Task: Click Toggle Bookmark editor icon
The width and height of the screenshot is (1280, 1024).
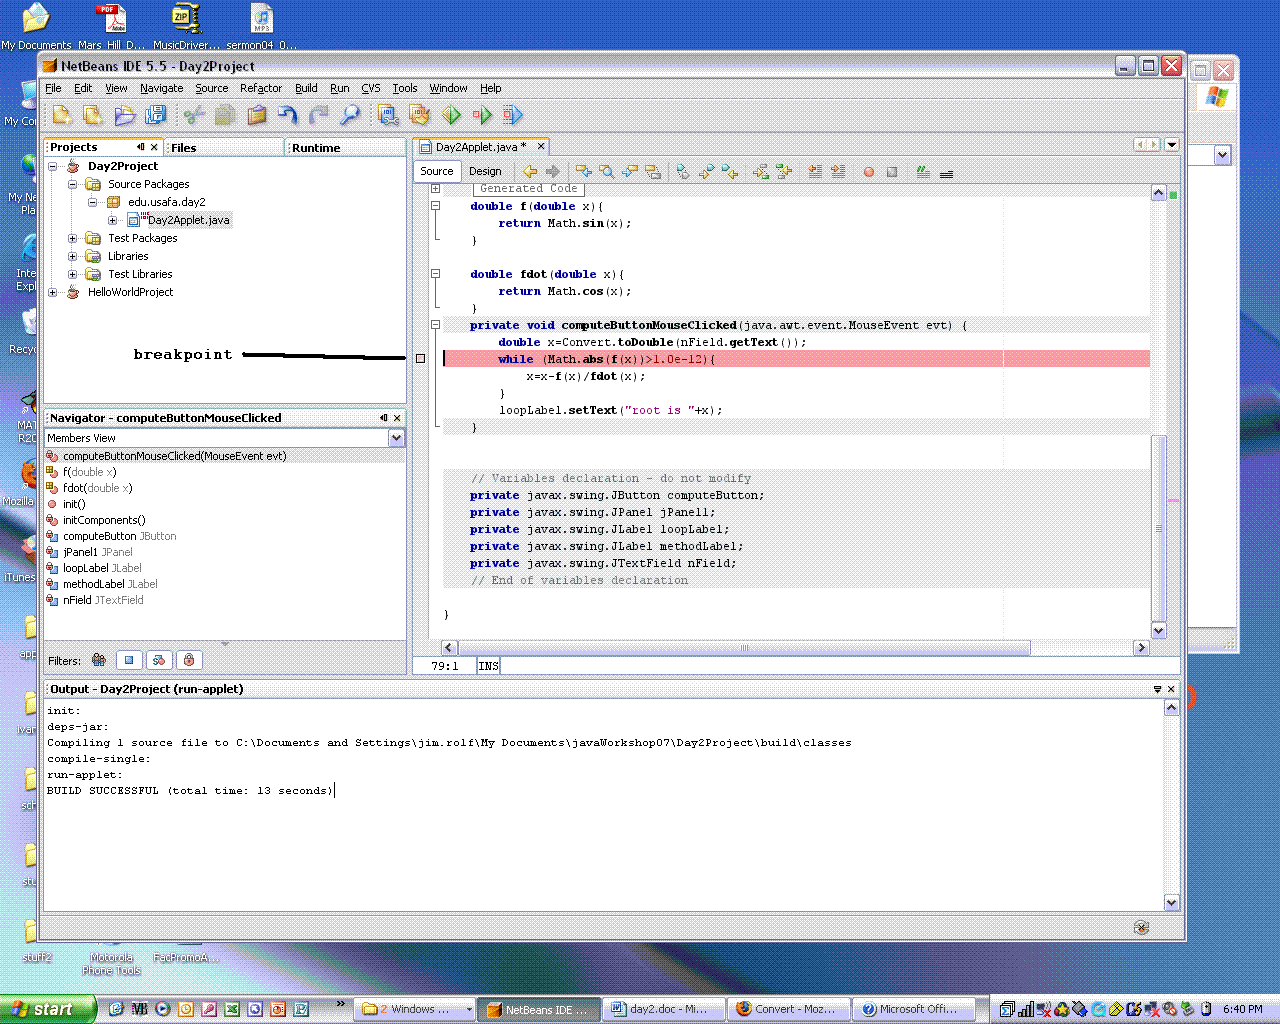Action: click(x=683, y=172)
